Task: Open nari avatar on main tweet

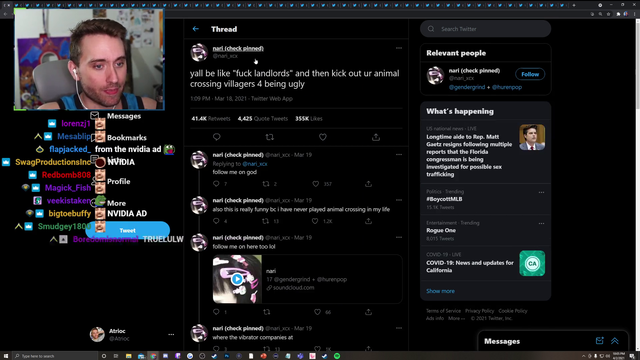Action: click(199, 52)
